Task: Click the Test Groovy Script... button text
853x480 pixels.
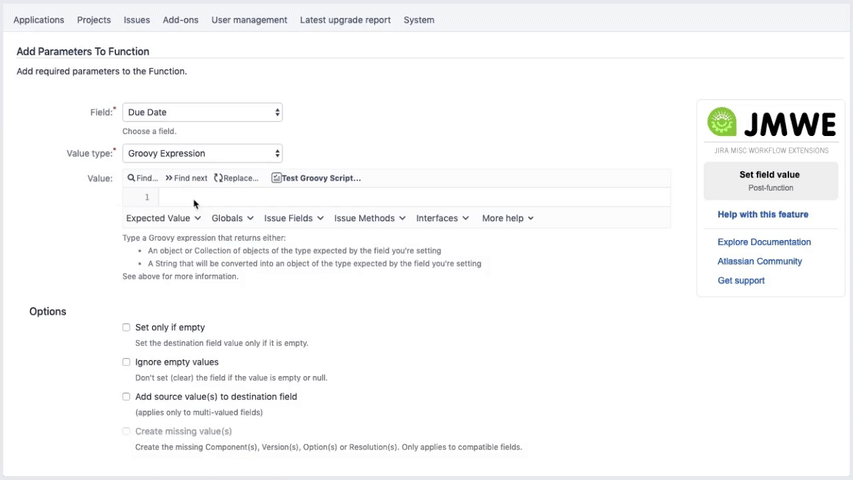Action: 322,178
